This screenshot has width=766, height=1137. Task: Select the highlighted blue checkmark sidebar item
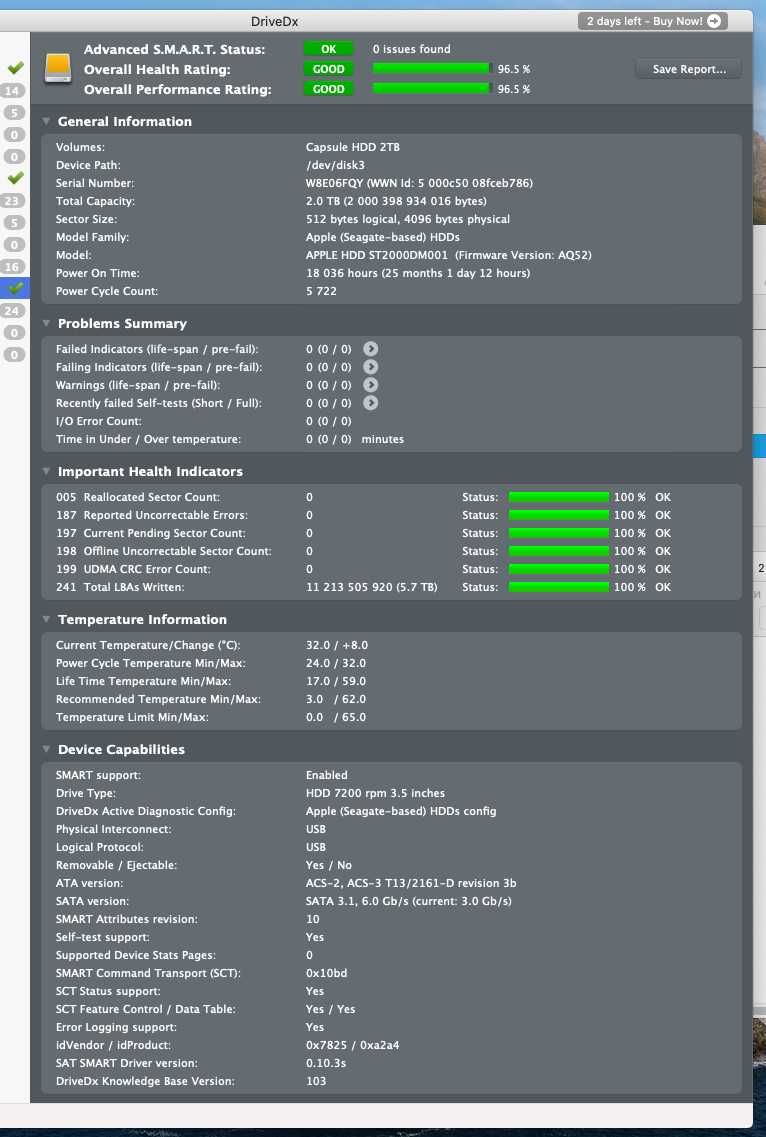pyautogui.click(x=15, y=289)
